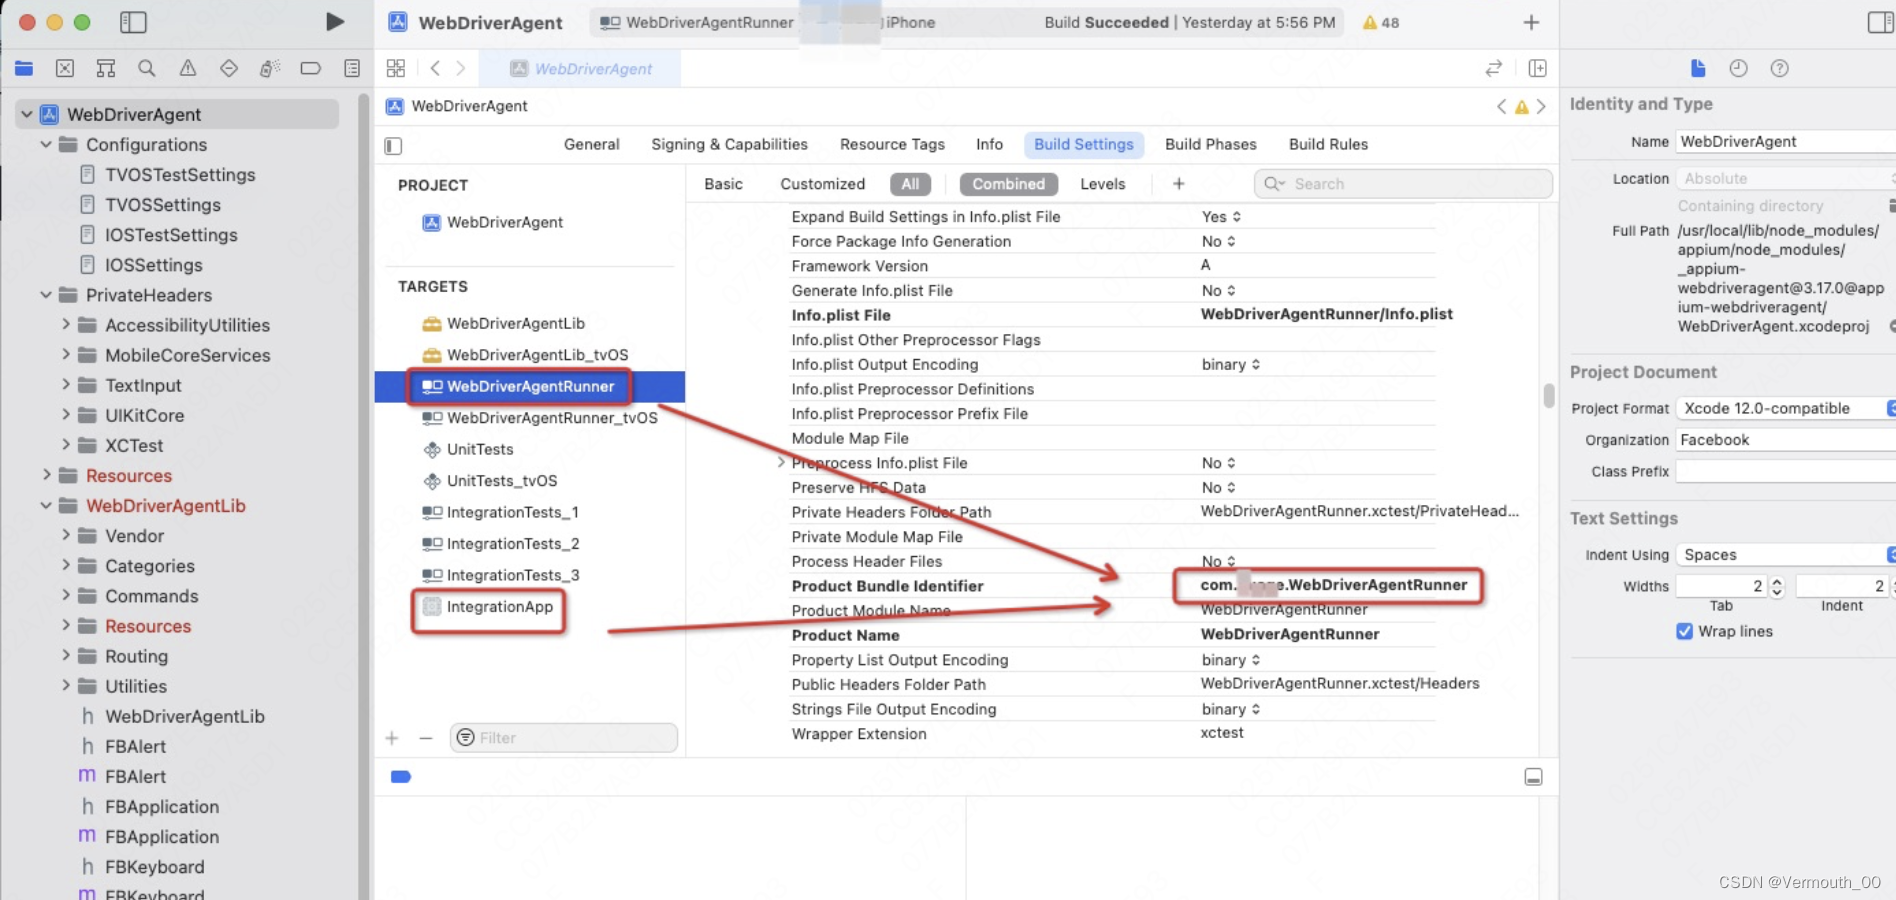The image size is (1896, 900).
Task: Open the Indent Using dropdown
Action: coord(1787,554)
